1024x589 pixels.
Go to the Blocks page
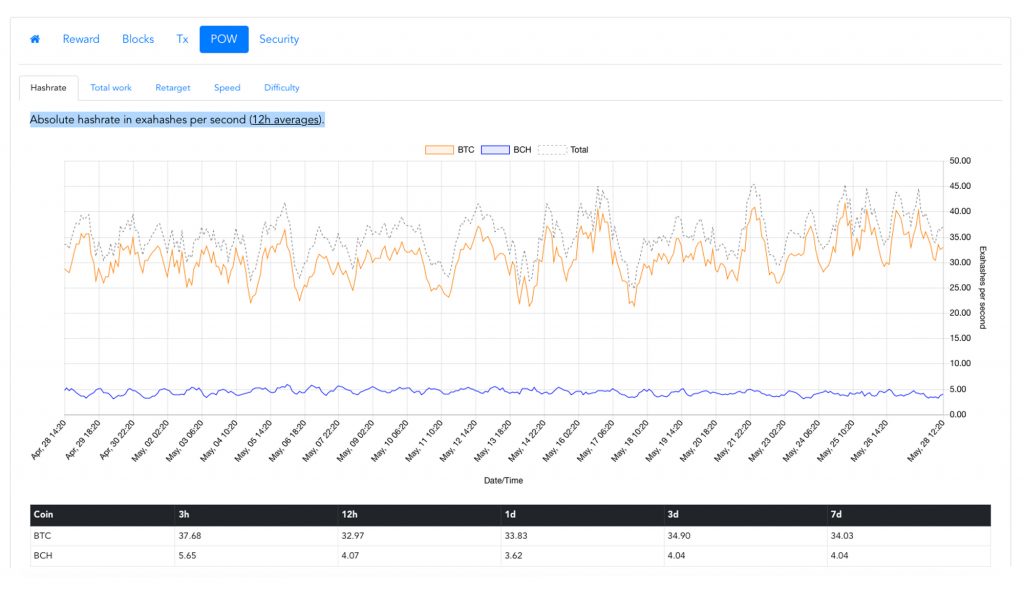click(138, 39)
